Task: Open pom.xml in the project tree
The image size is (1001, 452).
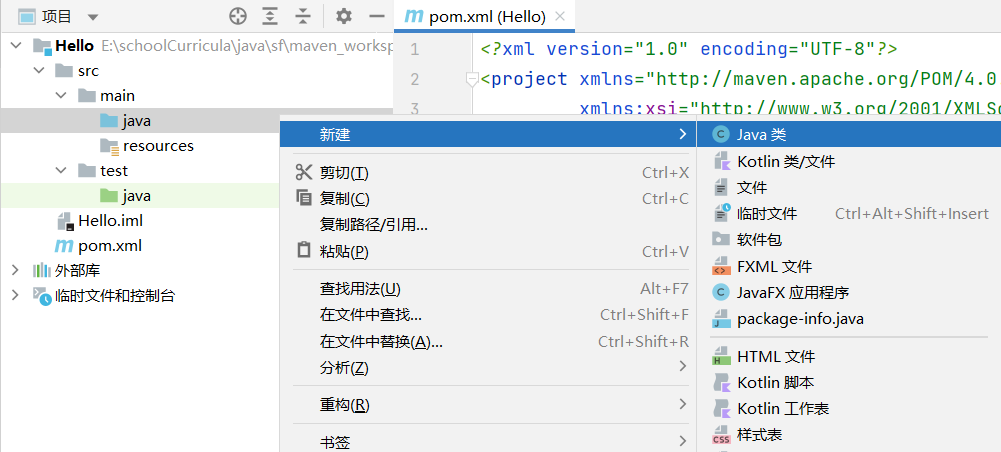Action: pos(110,246)
